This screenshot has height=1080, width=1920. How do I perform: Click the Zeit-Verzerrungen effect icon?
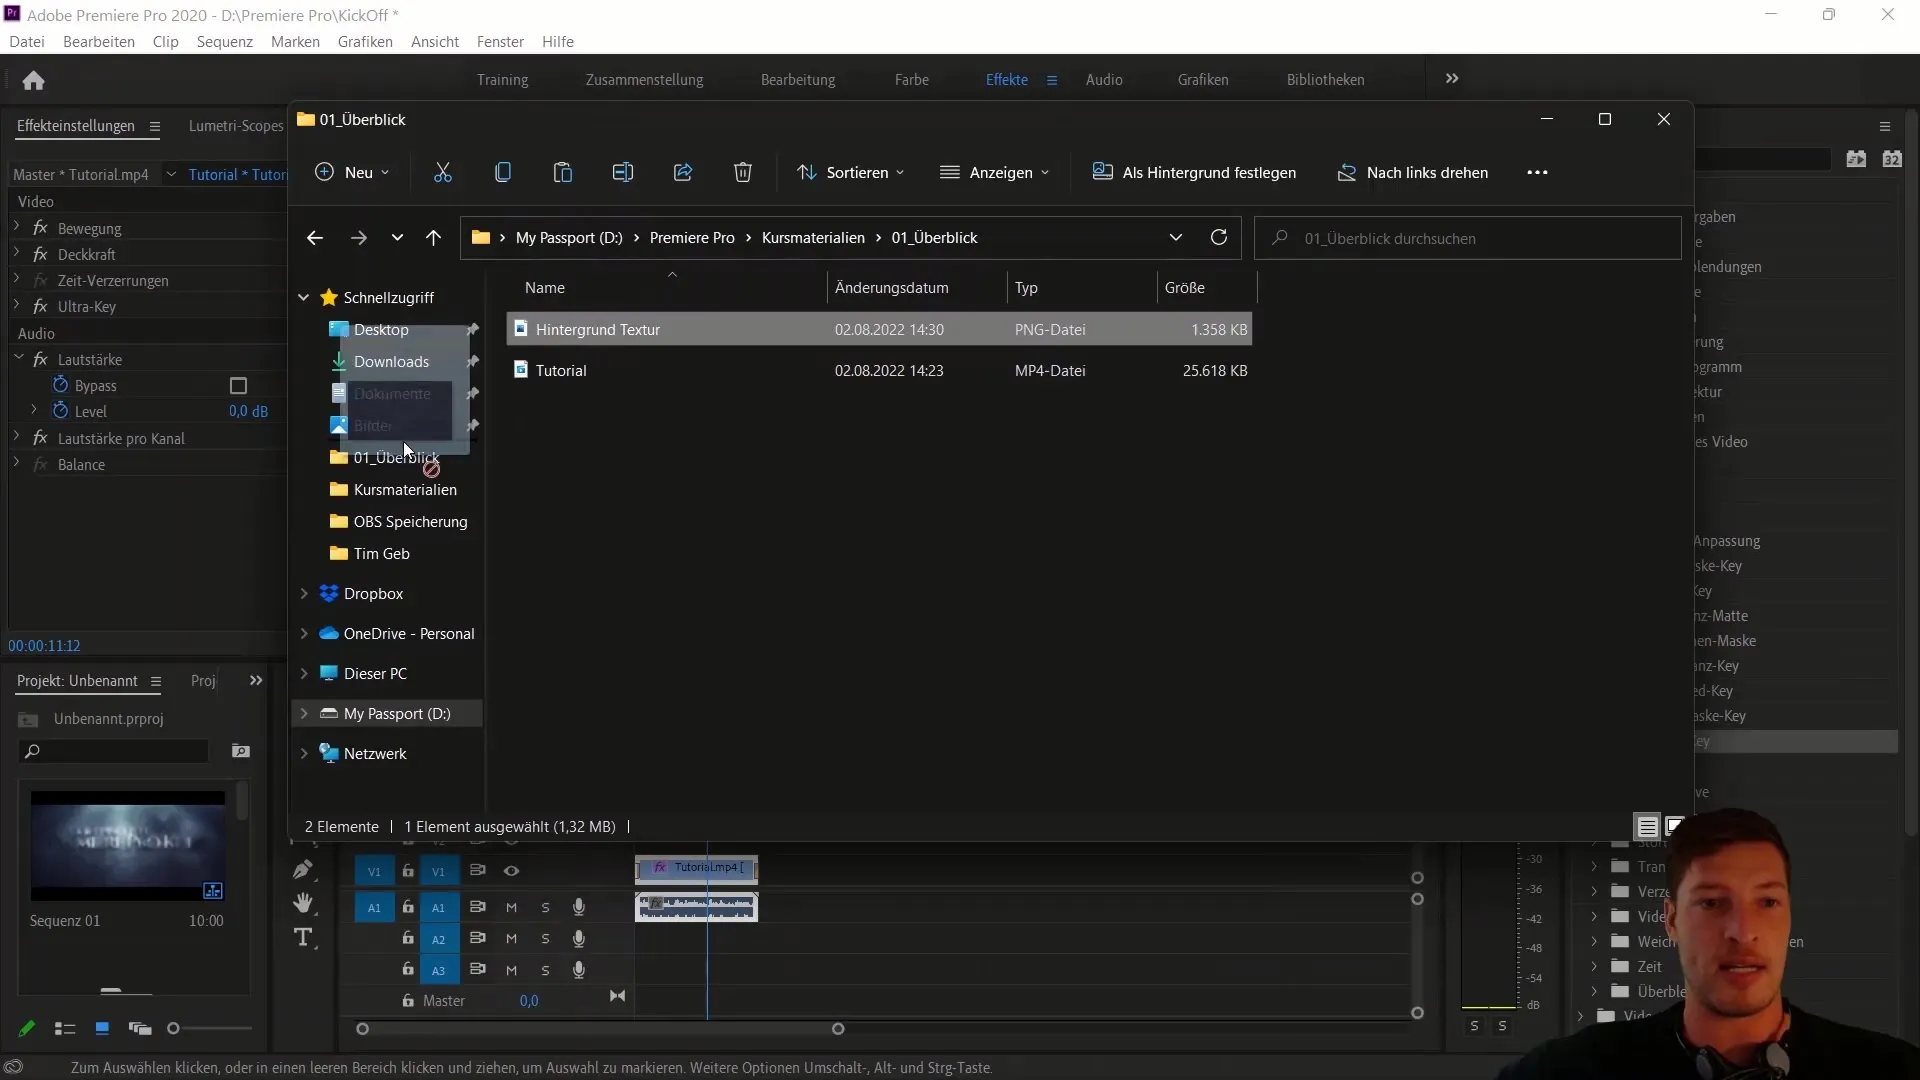(40, 280)
